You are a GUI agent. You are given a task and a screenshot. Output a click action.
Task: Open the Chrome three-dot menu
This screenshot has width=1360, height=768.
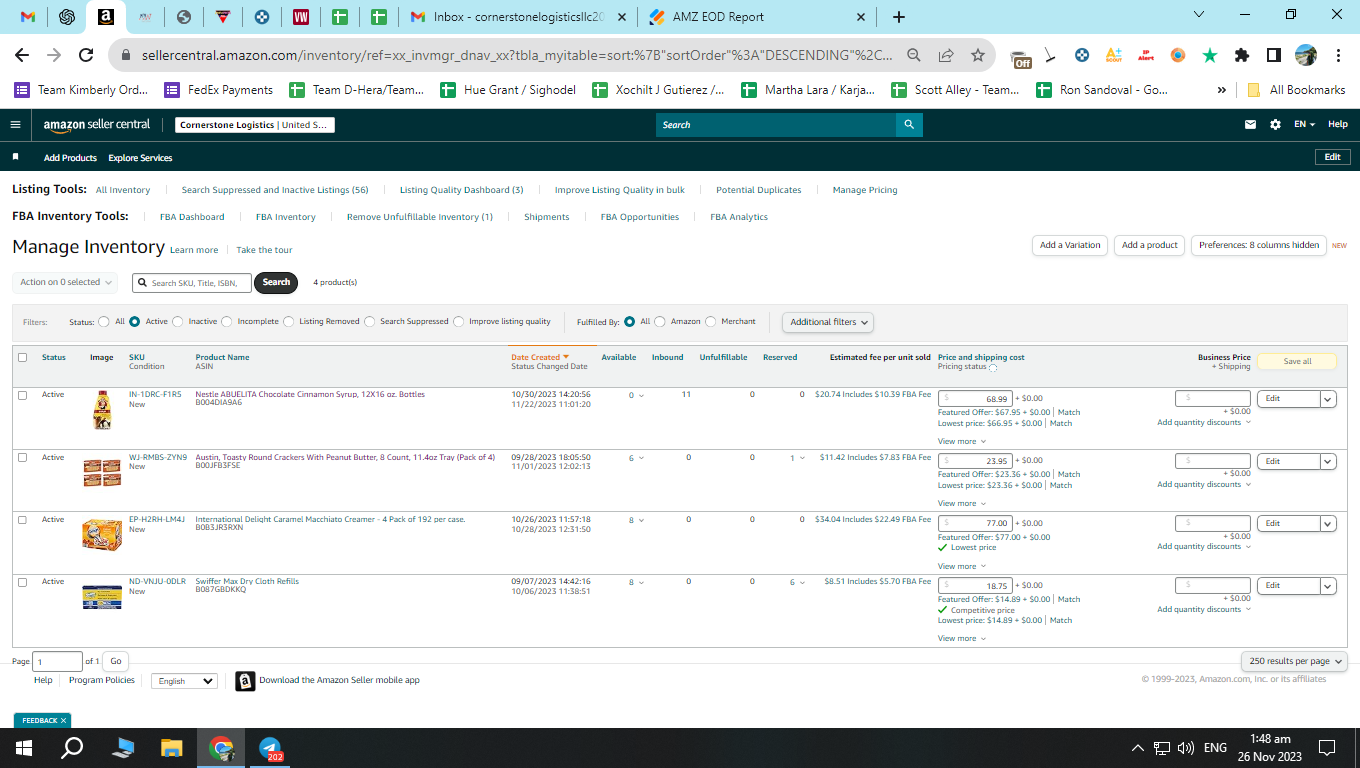click(x=1337, y=56)
